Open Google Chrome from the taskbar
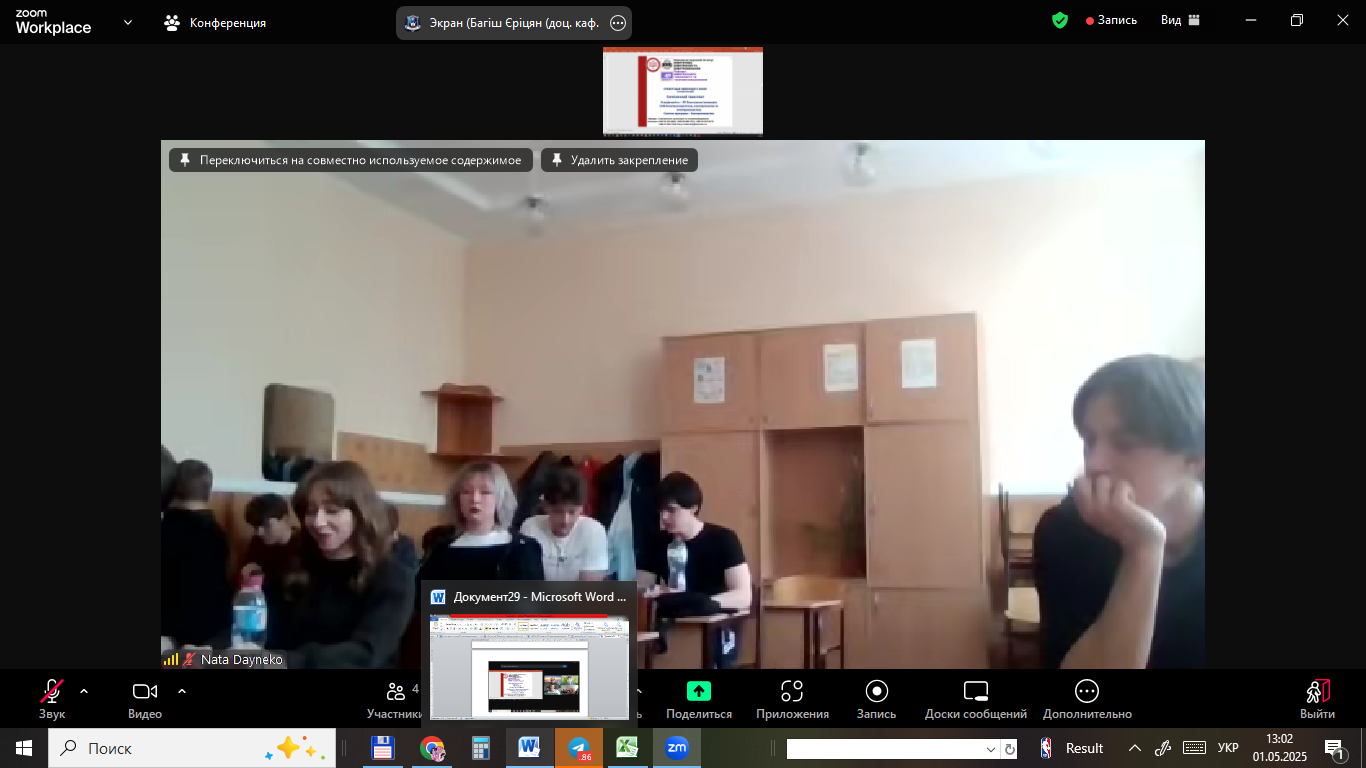The image size is (1366, 768). [432, 748]
